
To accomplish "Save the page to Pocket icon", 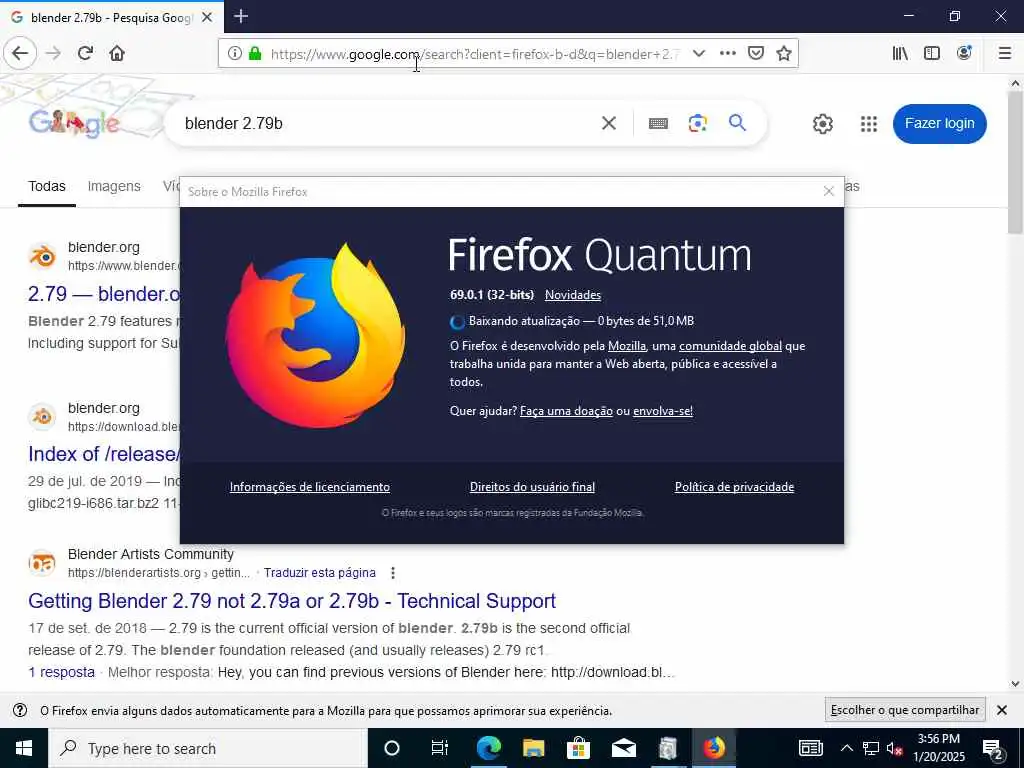I will (x=756, y=53).
